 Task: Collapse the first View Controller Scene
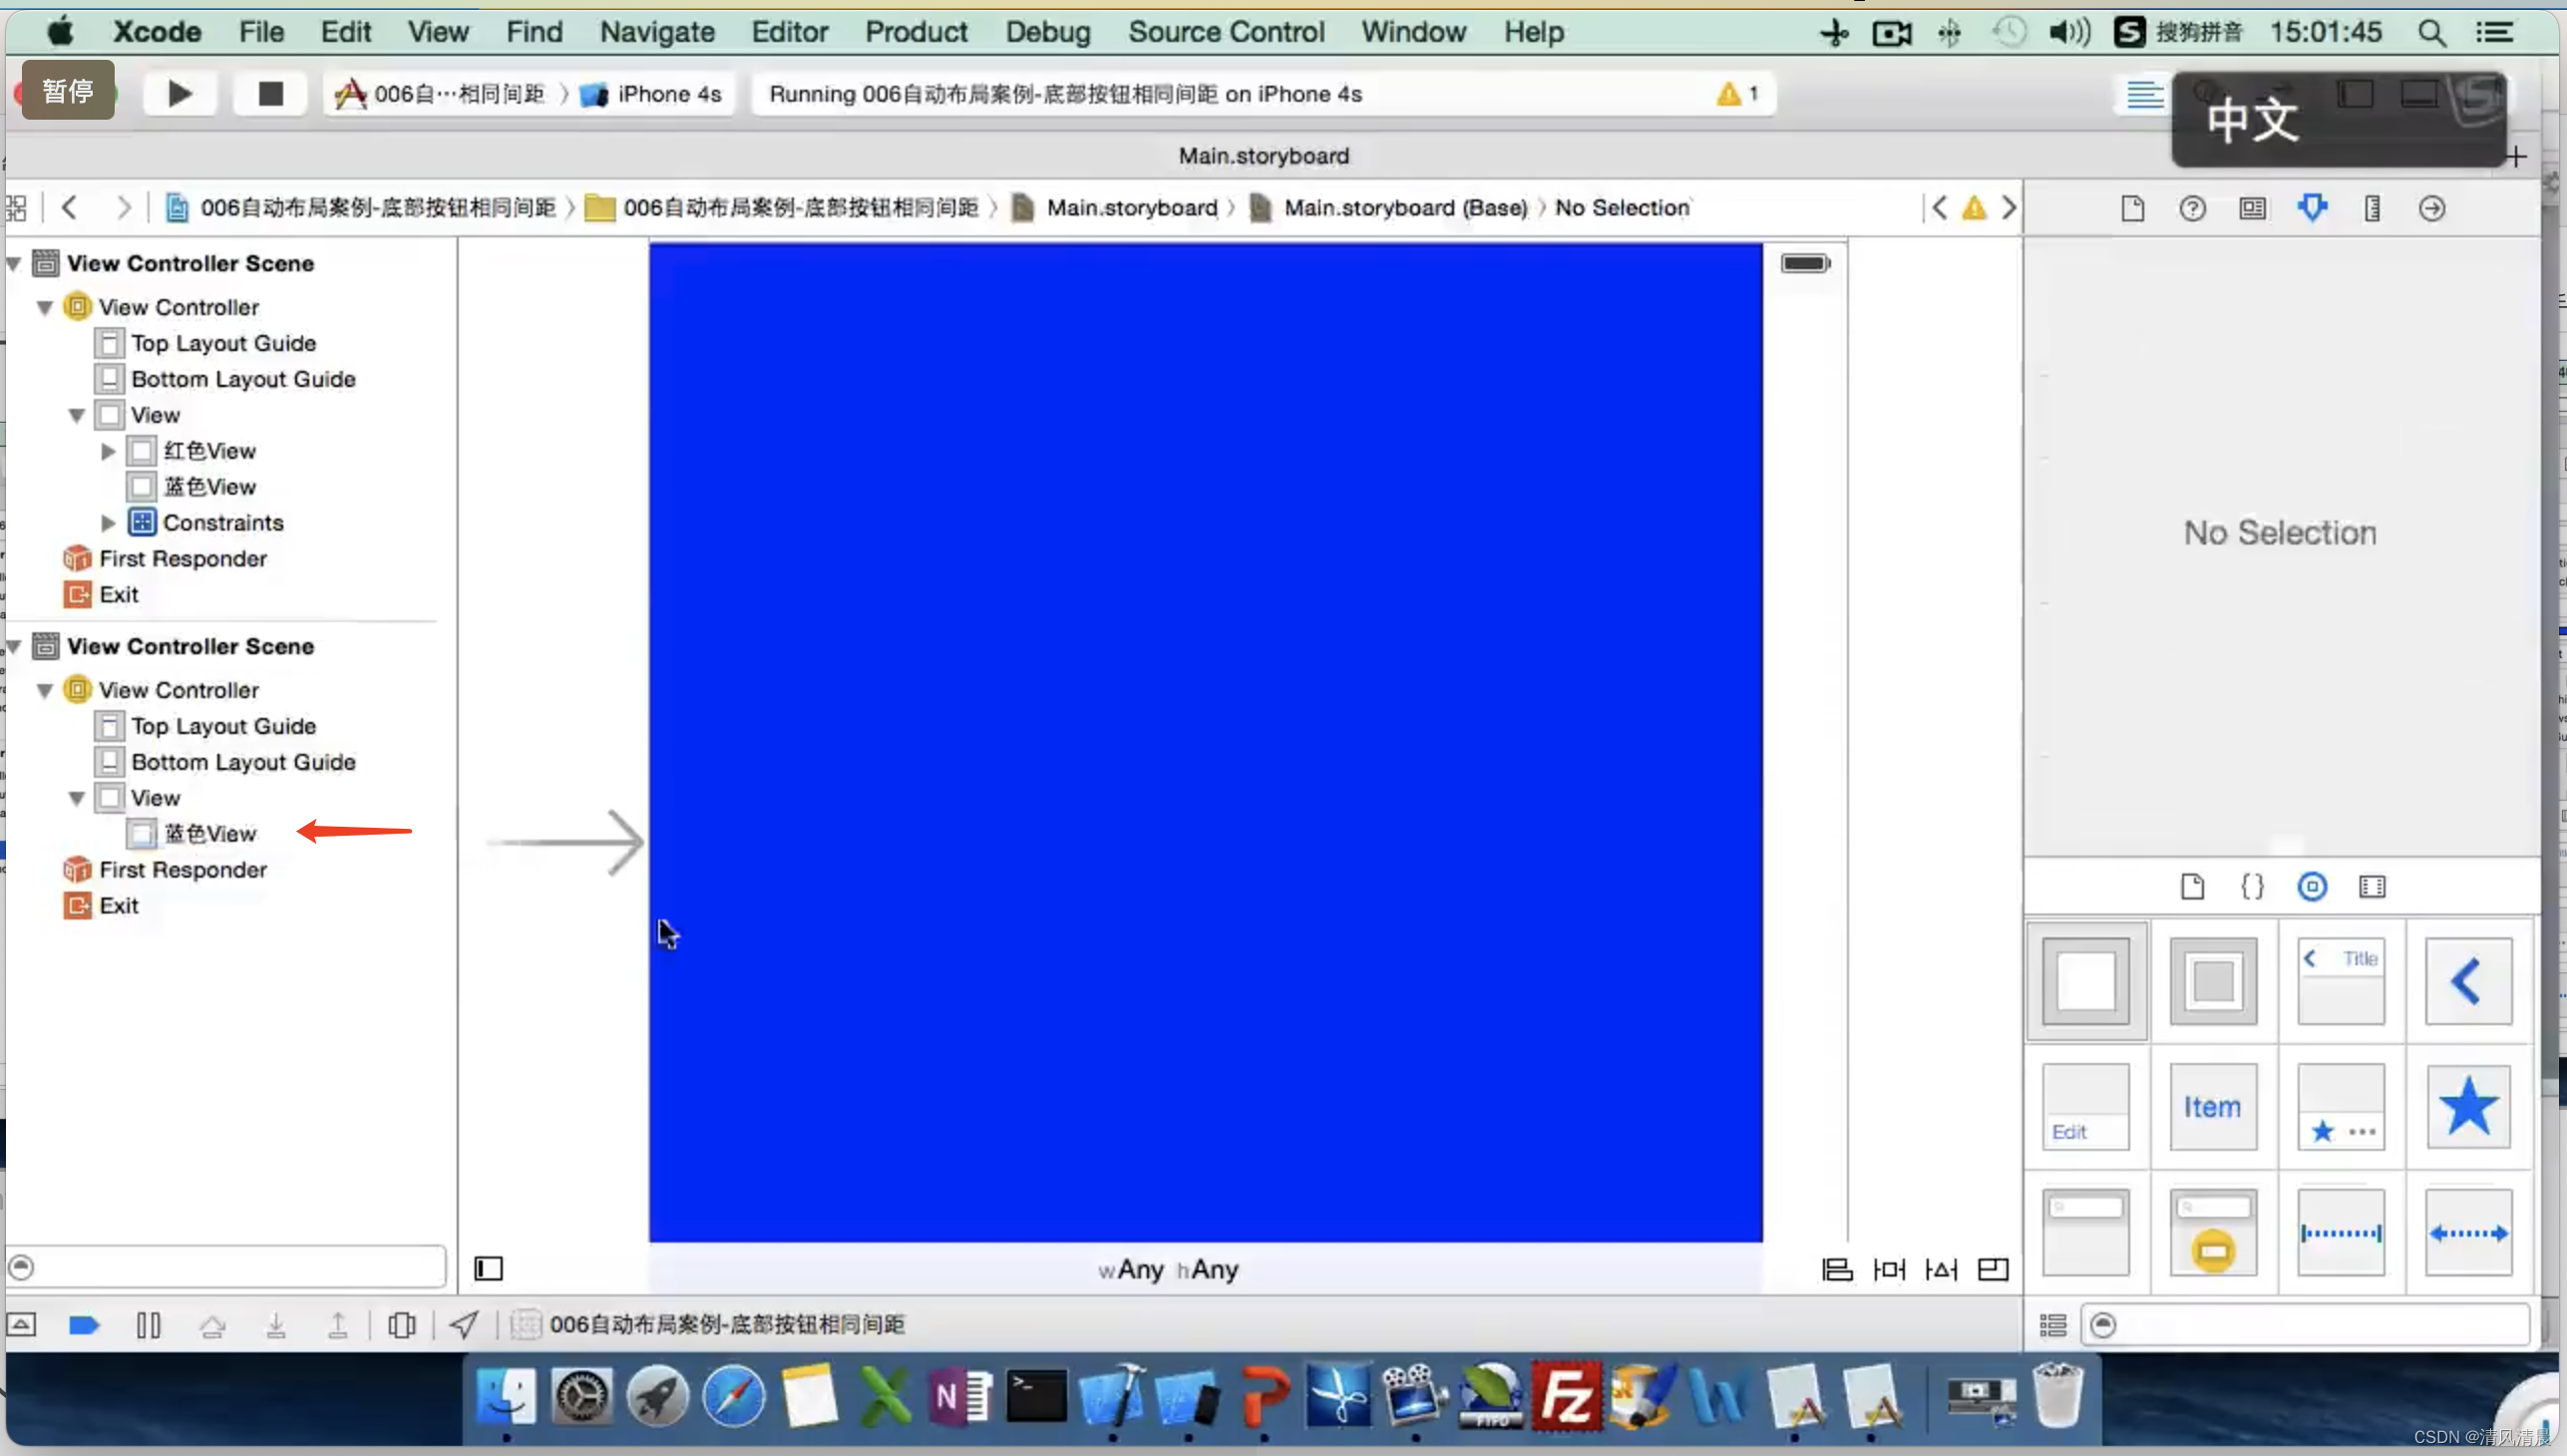[16, 262]
